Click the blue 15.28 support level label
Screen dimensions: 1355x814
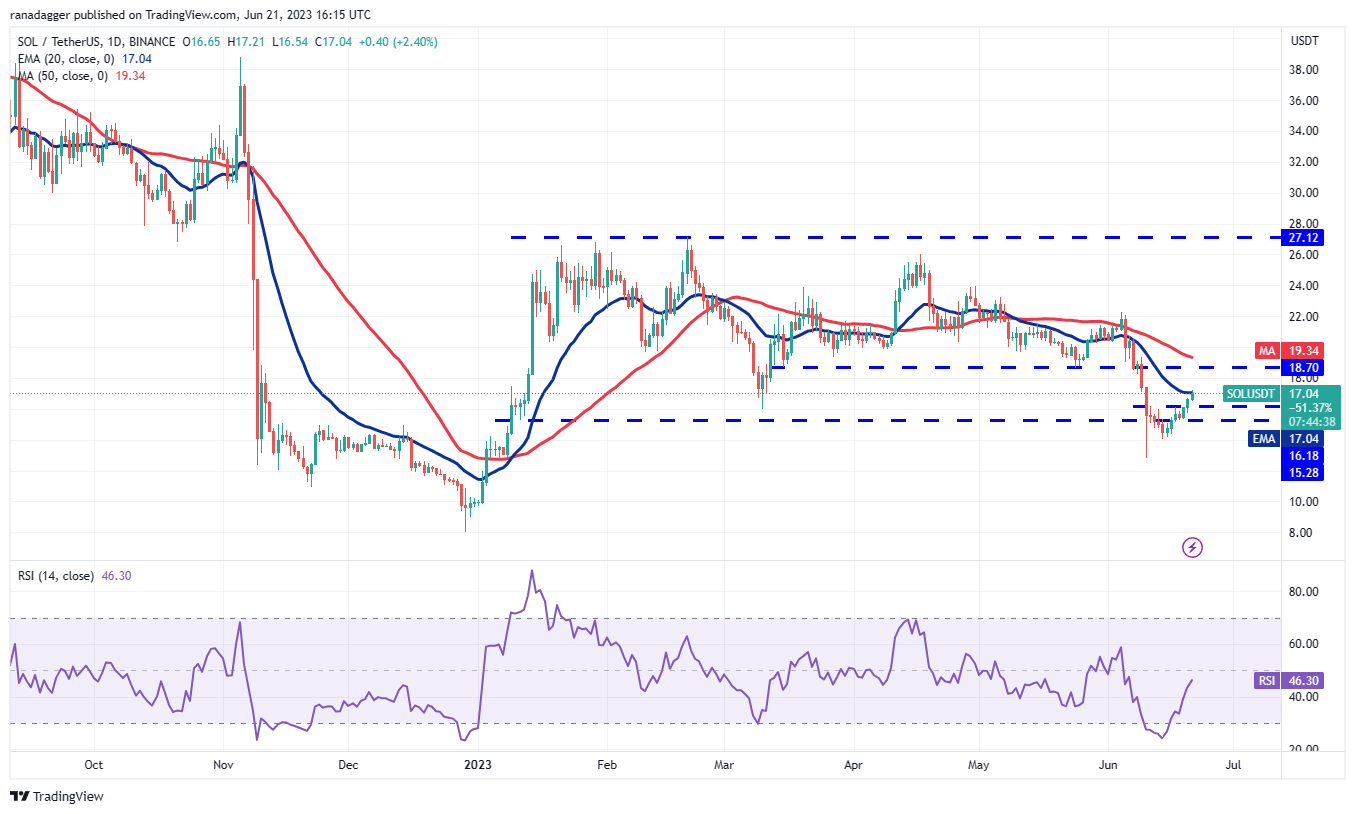(1303, 472)
